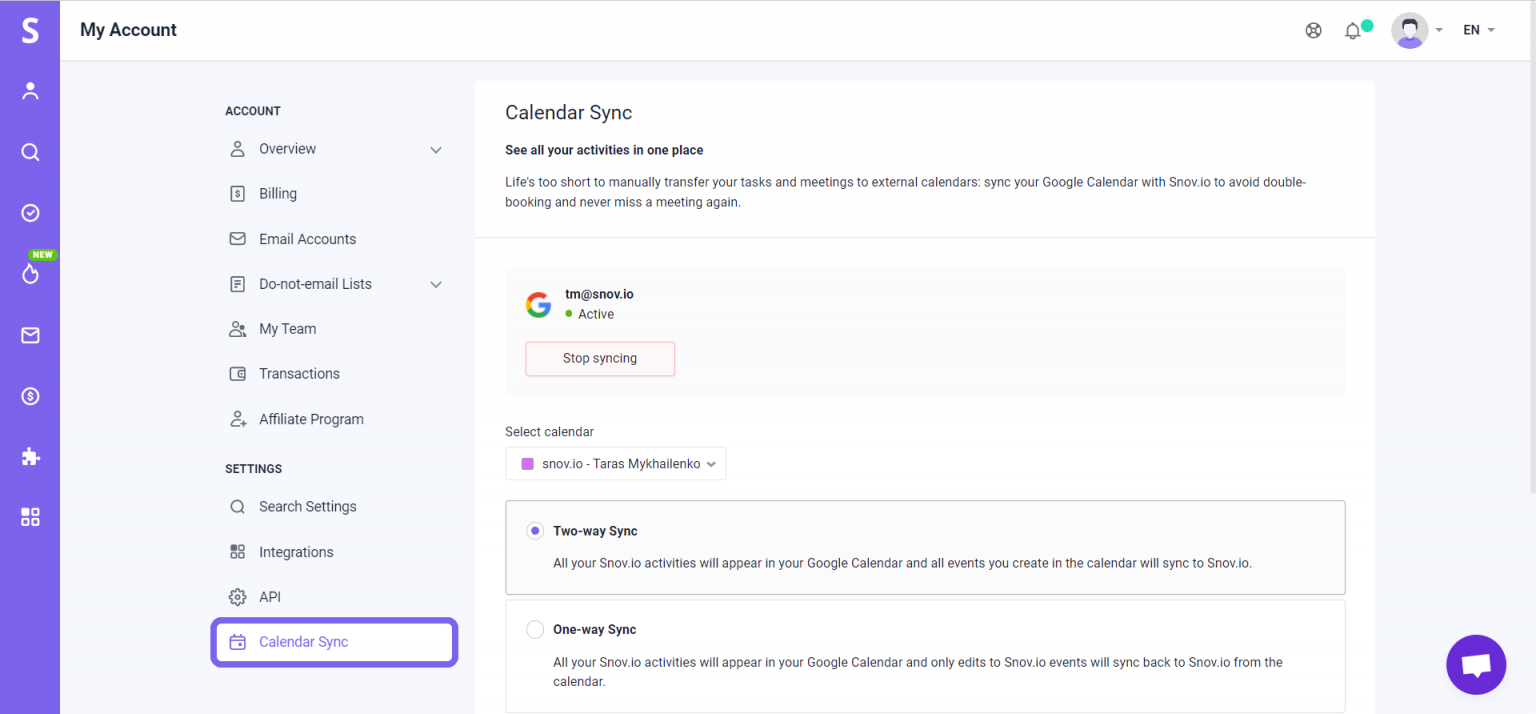Screen dimensions: 1536x714
Task: Open the Select calendar dropdown
Action: point(616,464)
